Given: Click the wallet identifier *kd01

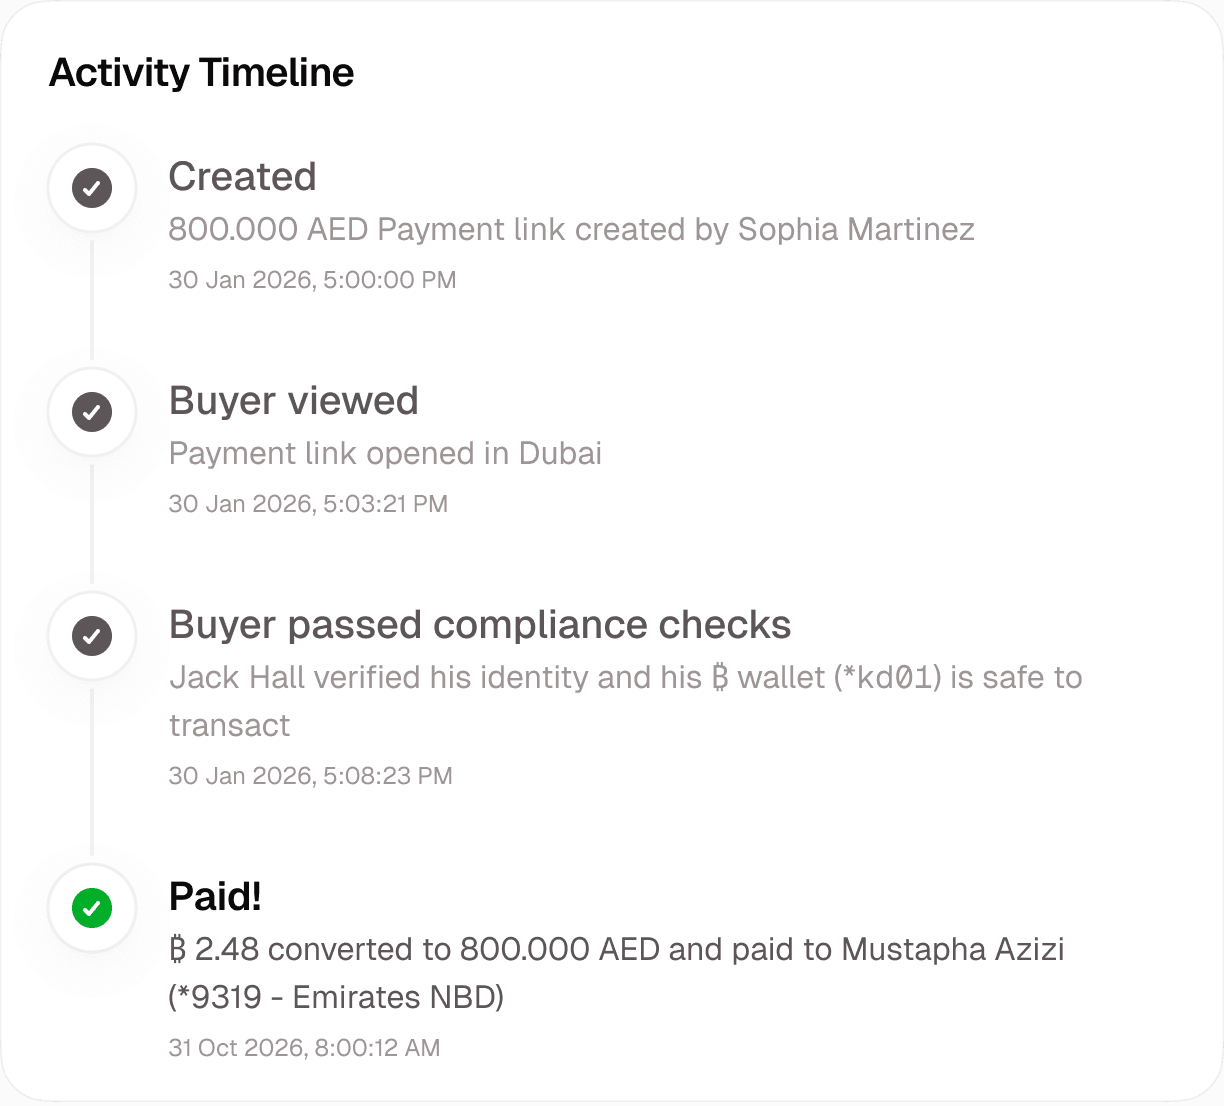Looking at the screenshot, I should coord(887,678).
